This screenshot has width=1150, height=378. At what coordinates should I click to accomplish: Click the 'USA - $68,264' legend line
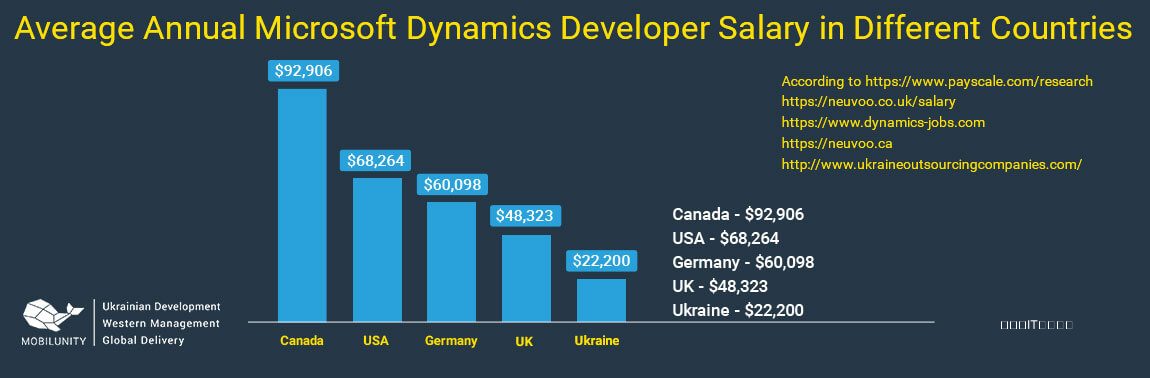coord(725,239)
